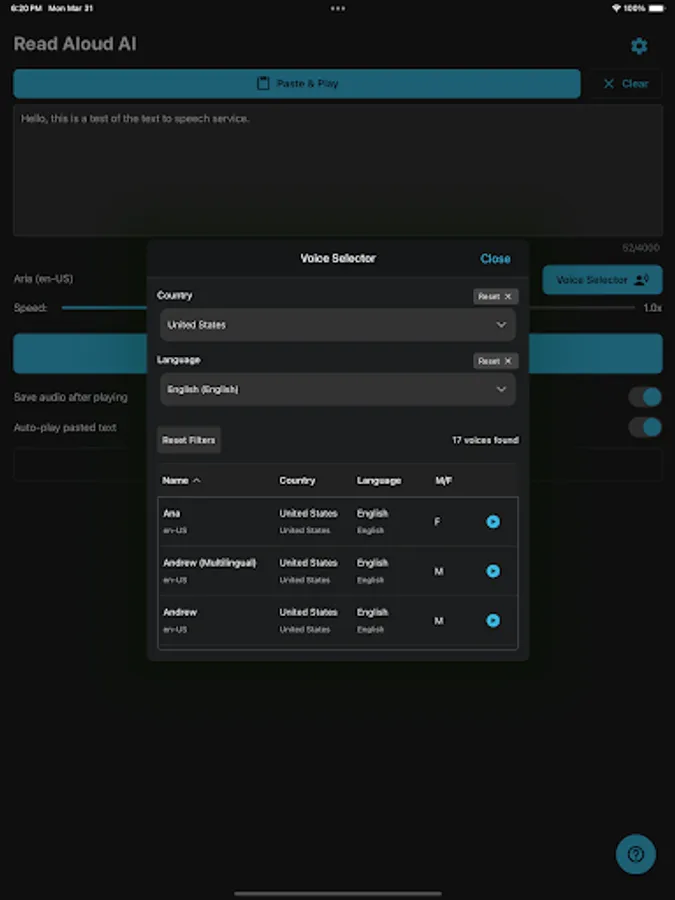The width and height of the screenshot is (675, 900).
Task: Sort voices by Language column header
Action: (x=379, y=480)
